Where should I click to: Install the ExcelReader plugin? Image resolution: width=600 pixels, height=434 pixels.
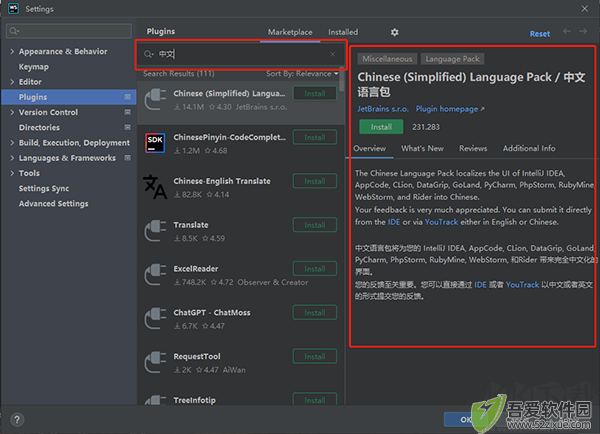point(315,269)
